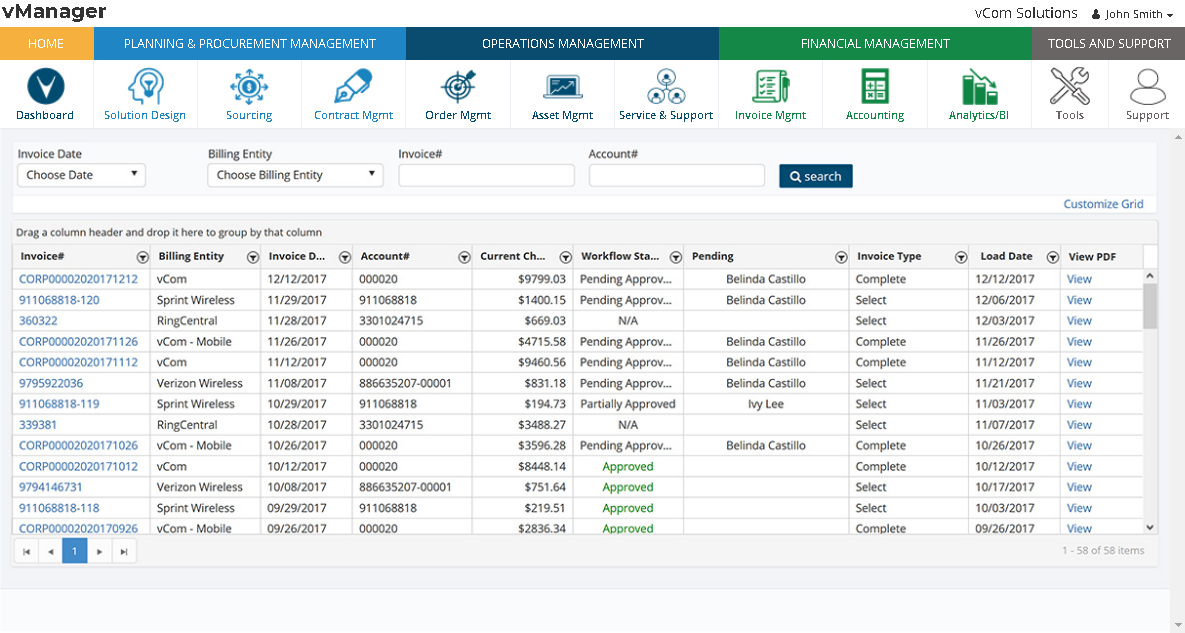1185x633 pixels.
Task: Click inside the Account# input field
Action: click(676, 176)
